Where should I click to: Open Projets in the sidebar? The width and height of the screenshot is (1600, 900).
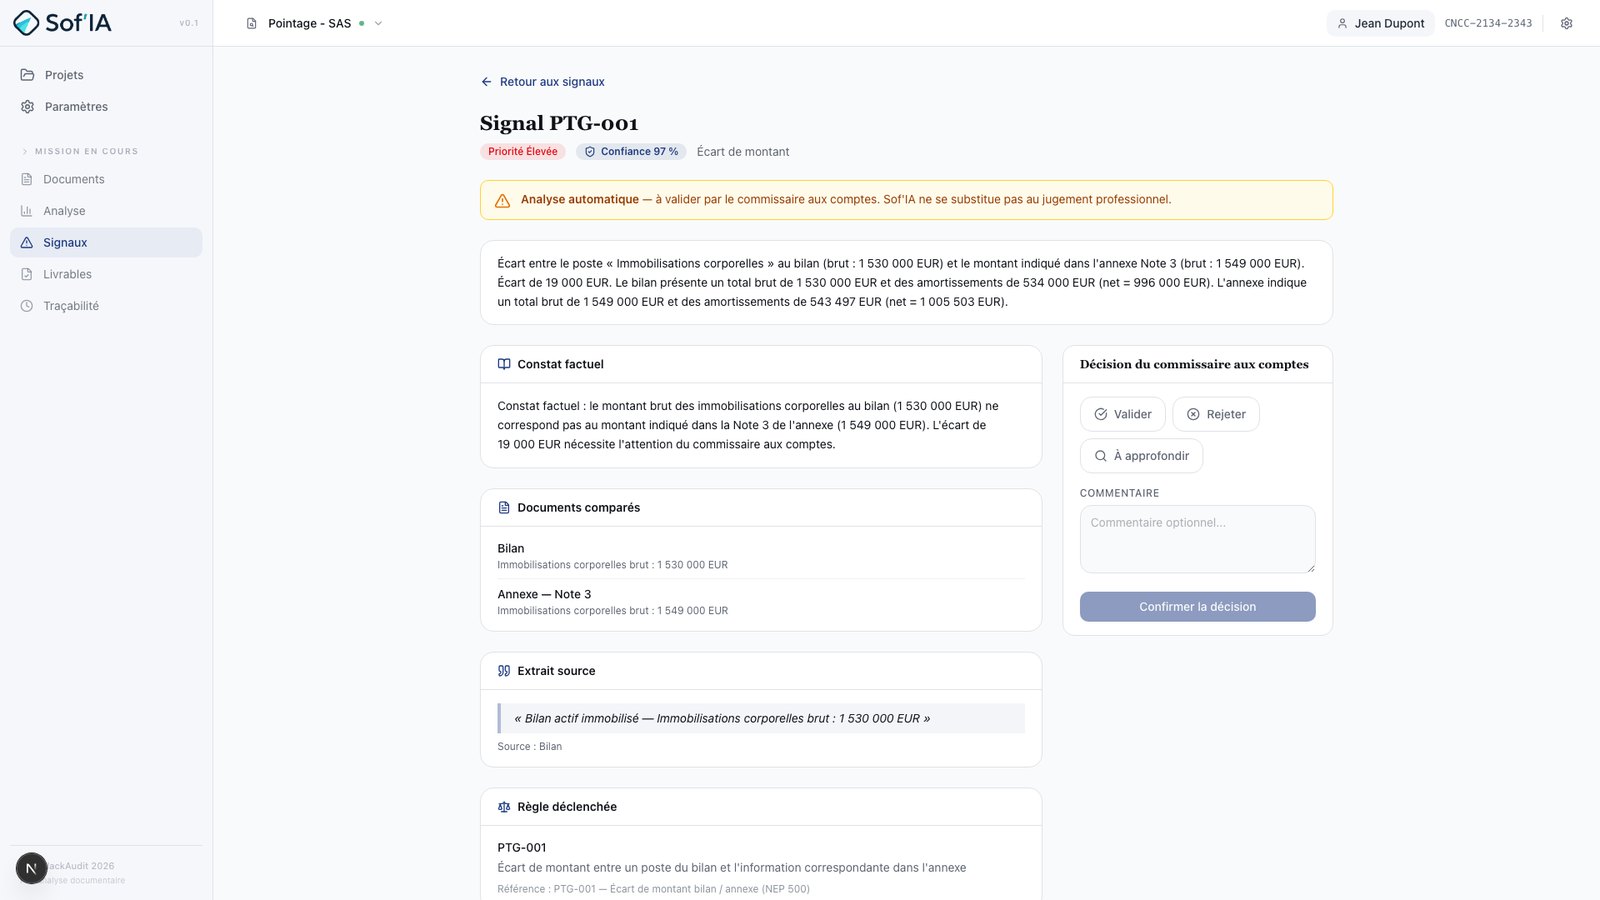(x=106, y=75)
